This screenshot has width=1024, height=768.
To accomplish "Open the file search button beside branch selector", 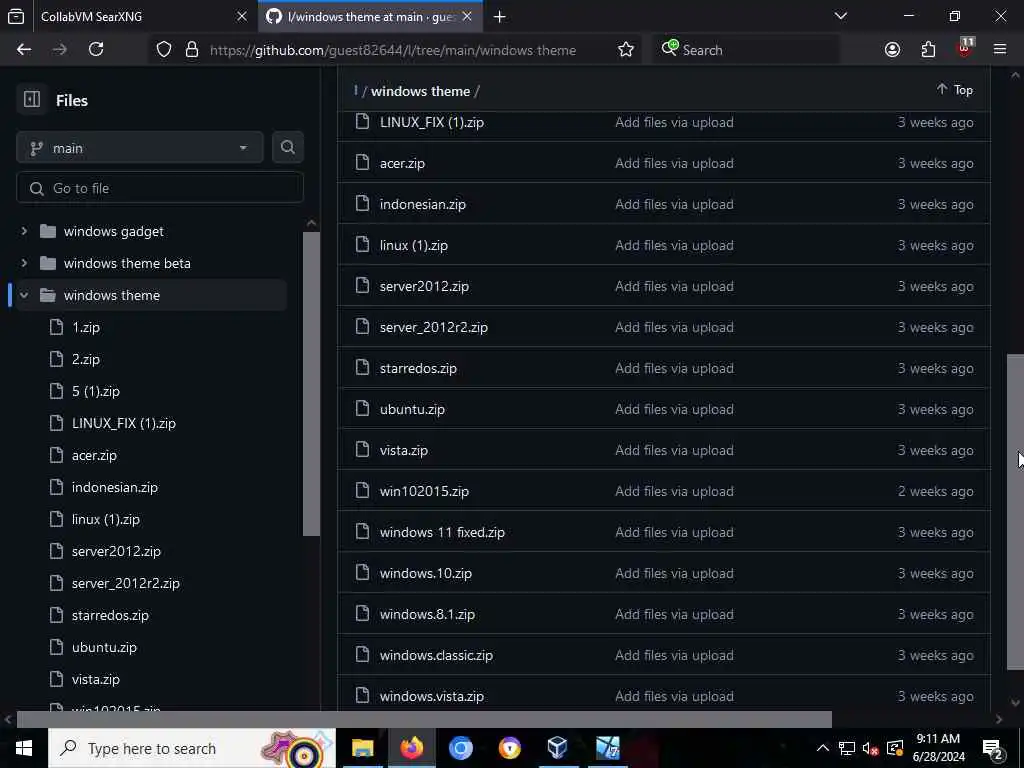I will tap(287, 148).
